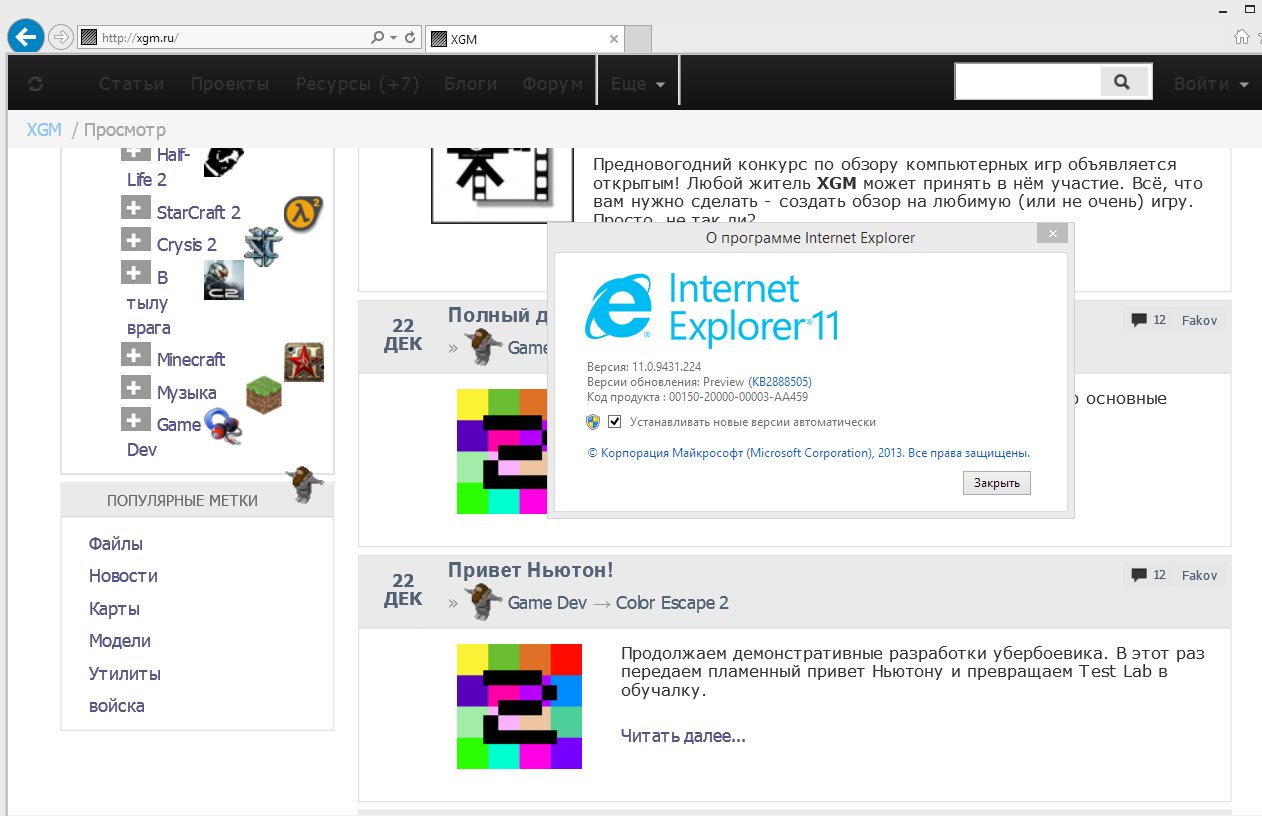Expand the В тылу врага category
The image size is (1262, 816).
click(x=136, y=271)
